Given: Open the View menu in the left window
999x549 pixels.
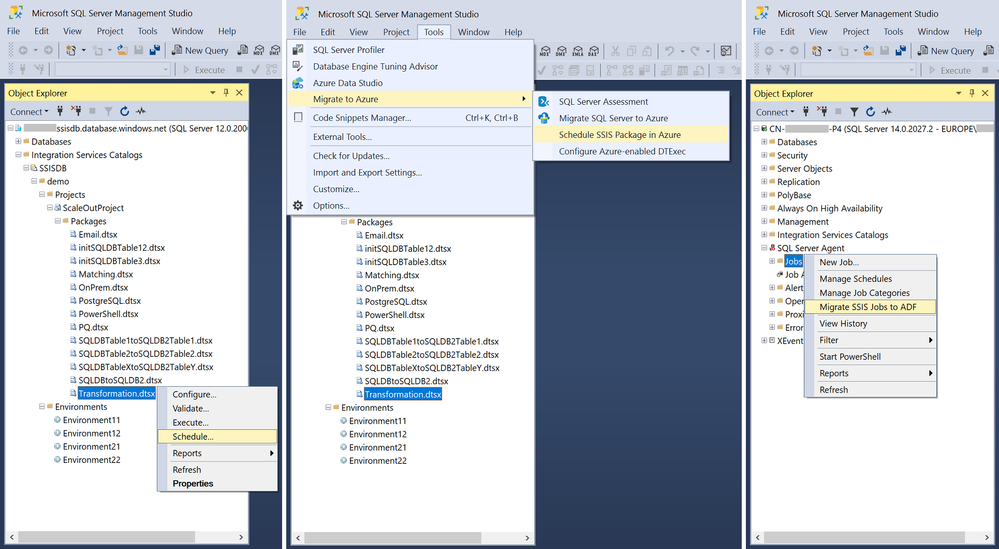Looking at the screenshot, I should 72,31.
